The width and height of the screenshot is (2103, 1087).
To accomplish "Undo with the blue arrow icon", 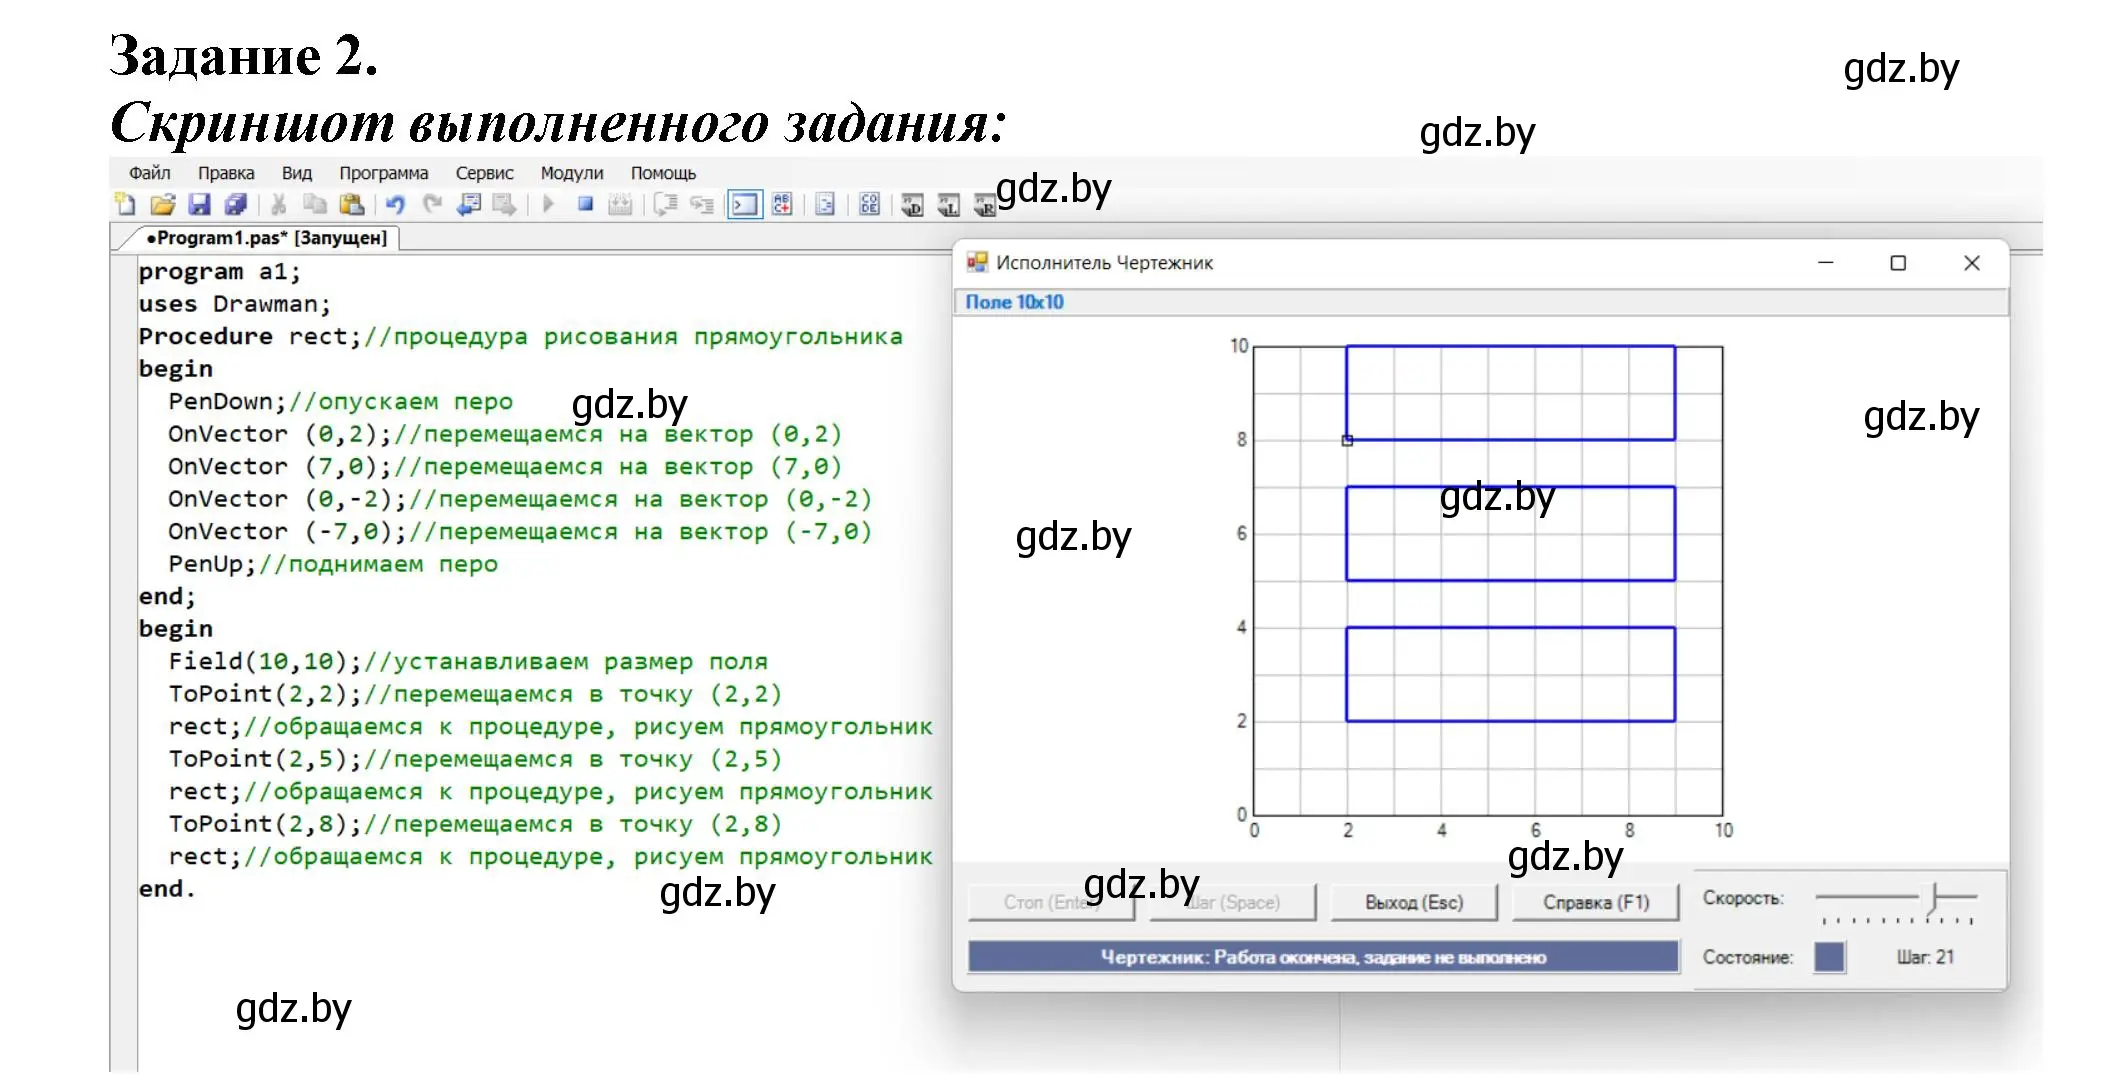I will coord(395,205).
